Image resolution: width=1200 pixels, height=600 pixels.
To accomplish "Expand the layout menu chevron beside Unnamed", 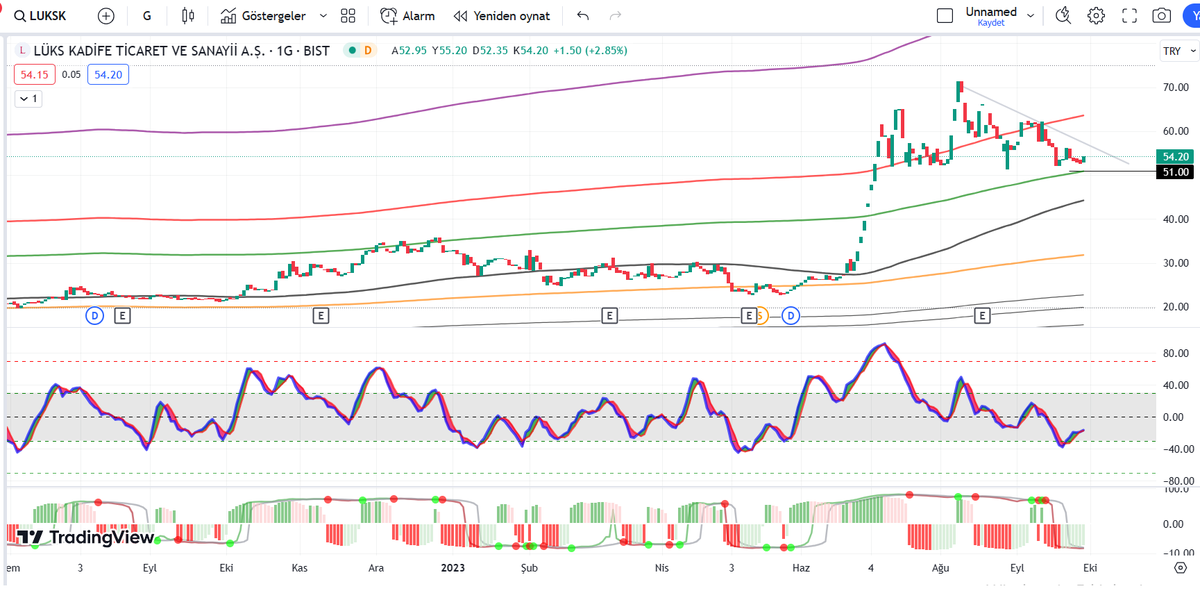I will pyautogui.click(x=1032, y=16).
